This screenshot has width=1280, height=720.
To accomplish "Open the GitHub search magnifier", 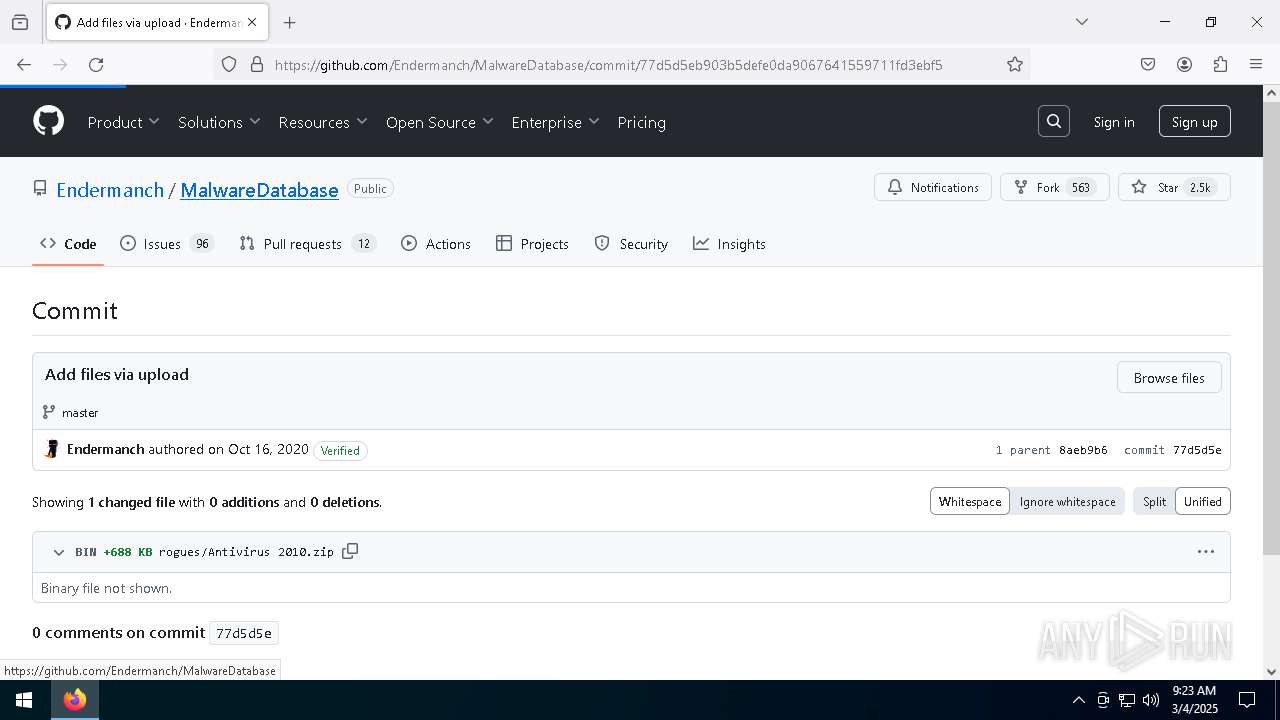I will pos(1054,121).
